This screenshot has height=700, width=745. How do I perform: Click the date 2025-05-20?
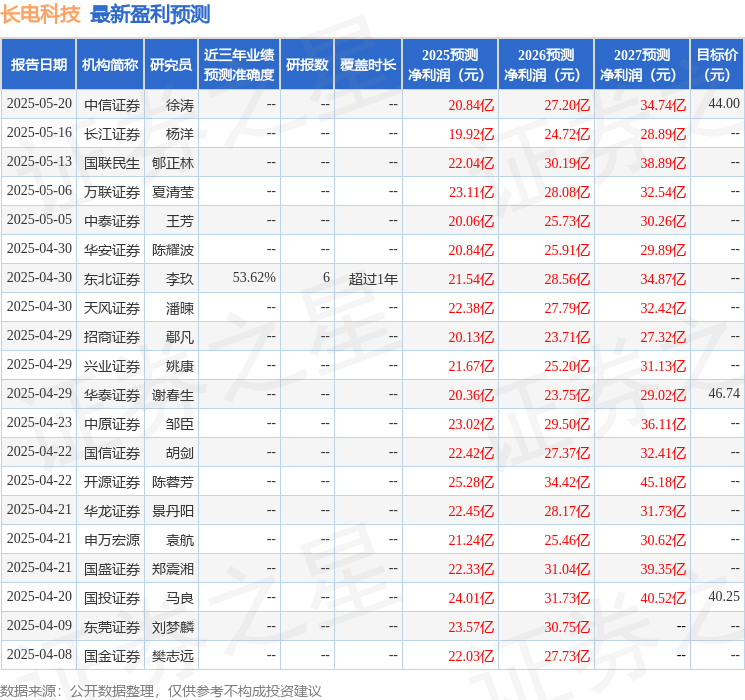coord(39,104)
